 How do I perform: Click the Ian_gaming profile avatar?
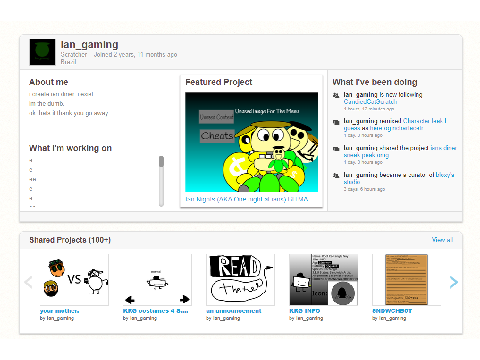coord(42,52)
